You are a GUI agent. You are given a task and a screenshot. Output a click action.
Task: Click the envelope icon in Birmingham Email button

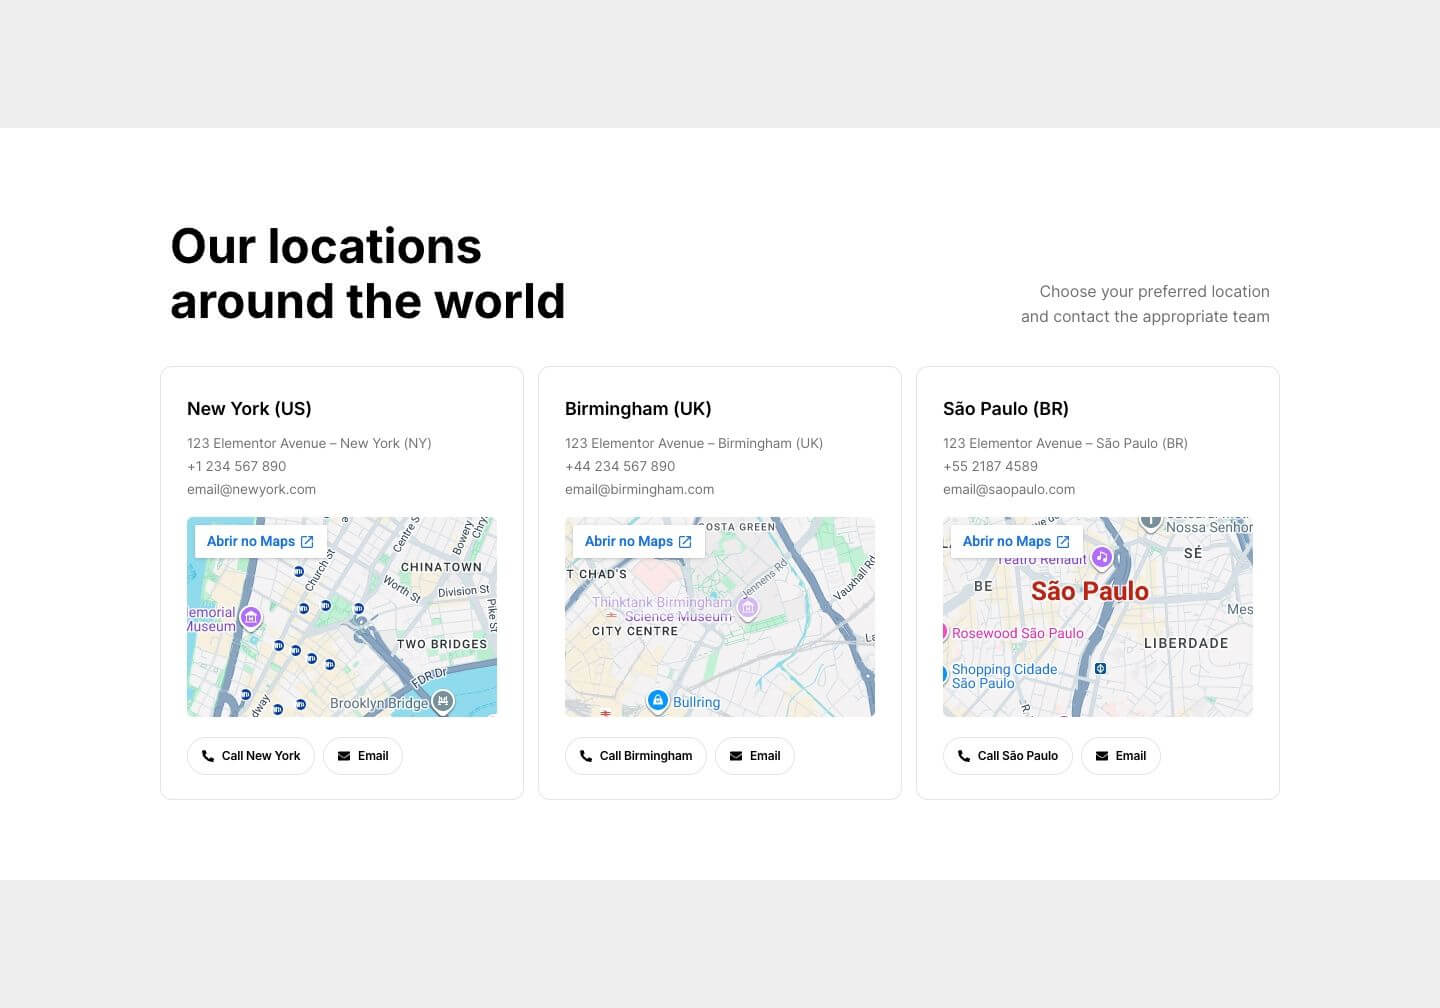(x=736, y=756)
